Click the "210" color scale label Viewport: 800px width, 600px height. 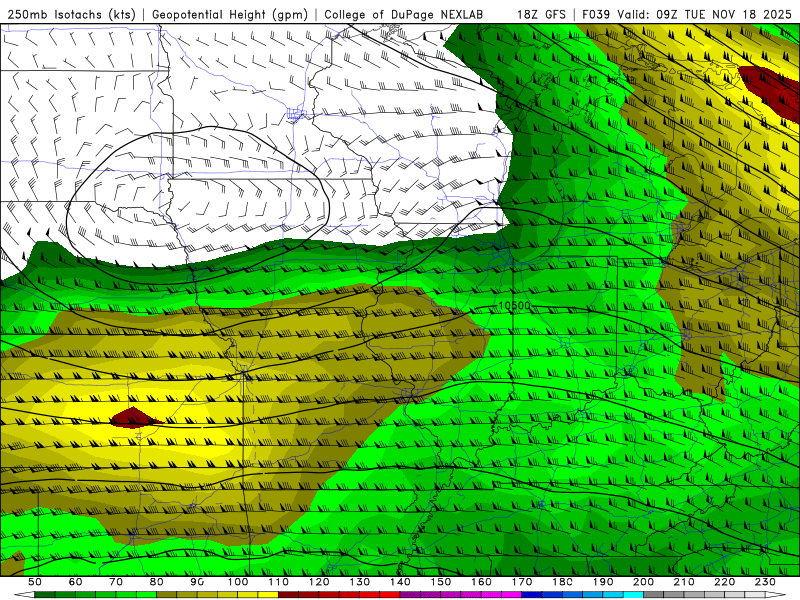click(x=684, y=582)
